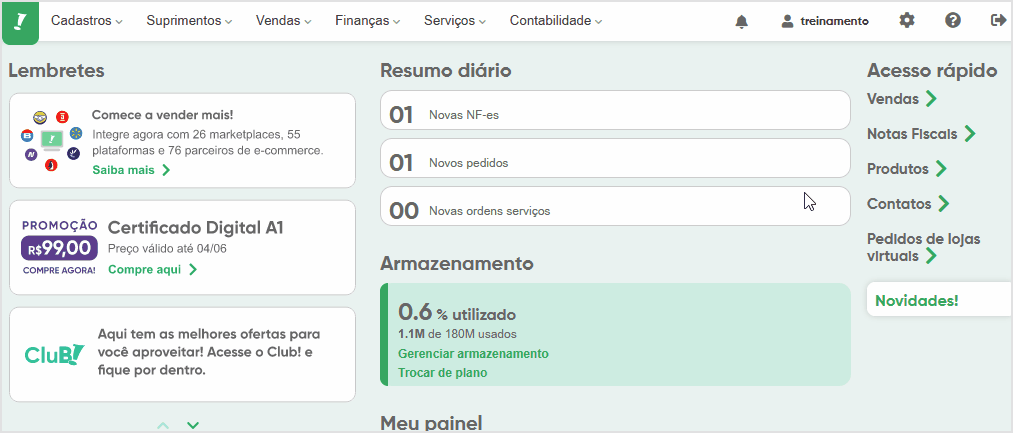Click the help question mark icon
Image resolution: width=1013 pixels, height=433 pixels.
(x=953, y=21)
